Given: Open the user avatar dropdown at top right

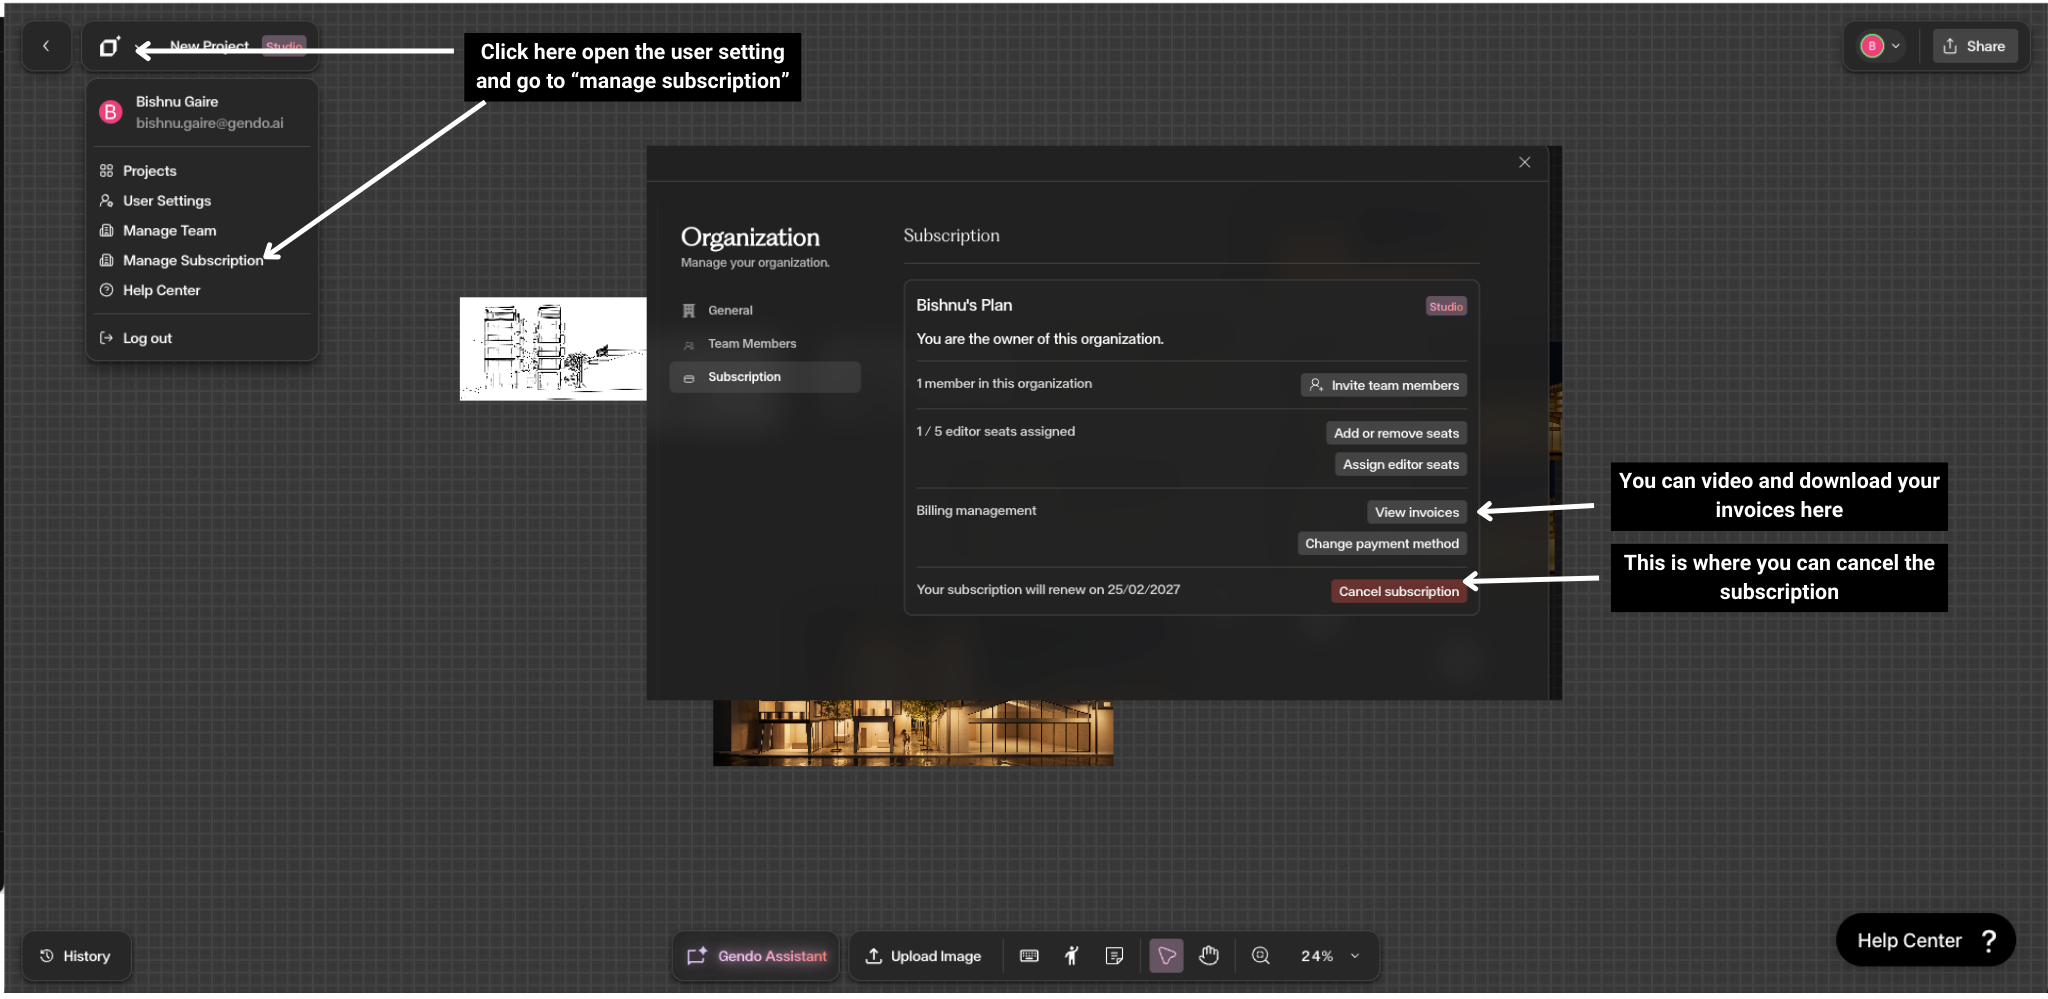Looking at the screenshot, I should point(1880,46).
